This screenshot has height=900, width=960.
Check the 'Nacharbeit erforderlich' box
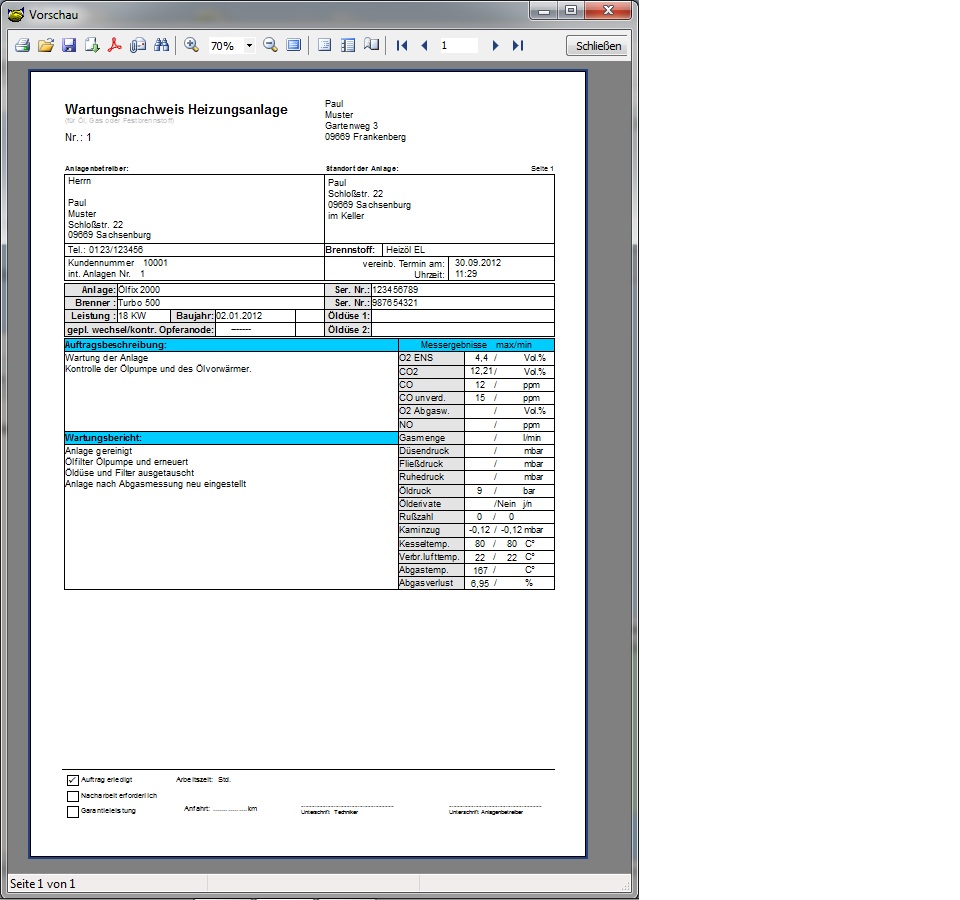pos(72,796)
